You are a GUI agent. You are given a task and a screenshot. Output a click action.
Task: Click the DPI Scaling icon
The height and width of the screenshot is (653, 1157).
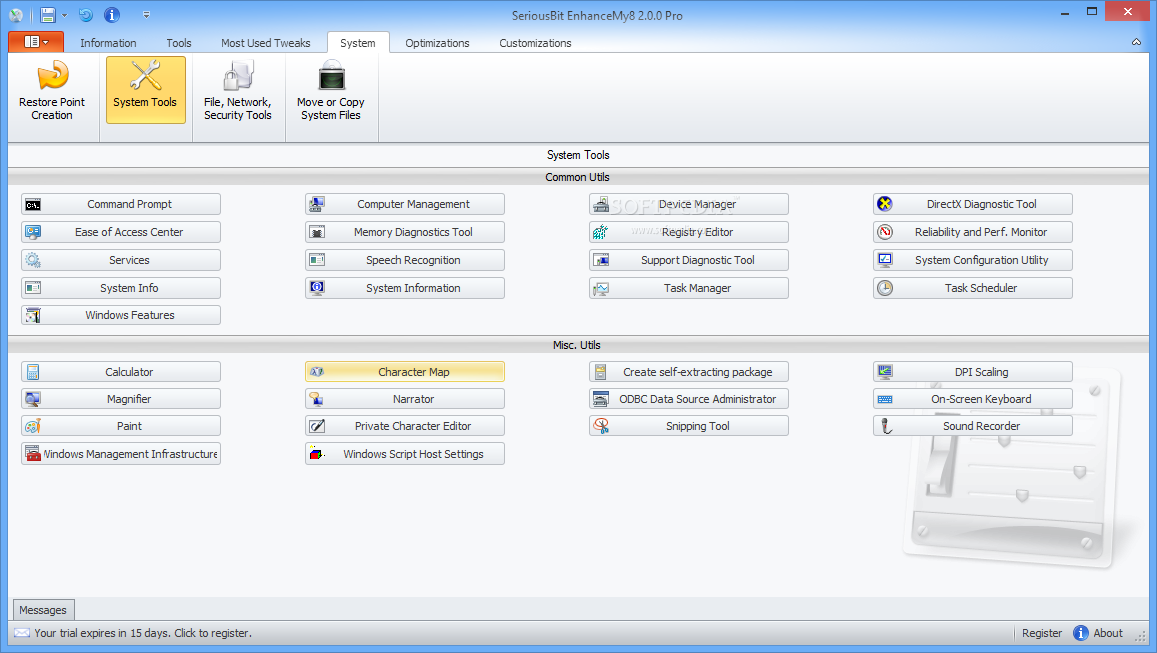(885, 372)
